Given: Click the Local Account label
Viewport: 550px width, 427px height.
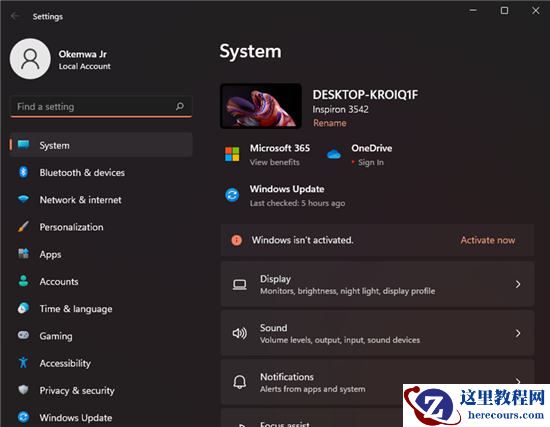Looking at the screenshot, I should (x=85, y=66).
